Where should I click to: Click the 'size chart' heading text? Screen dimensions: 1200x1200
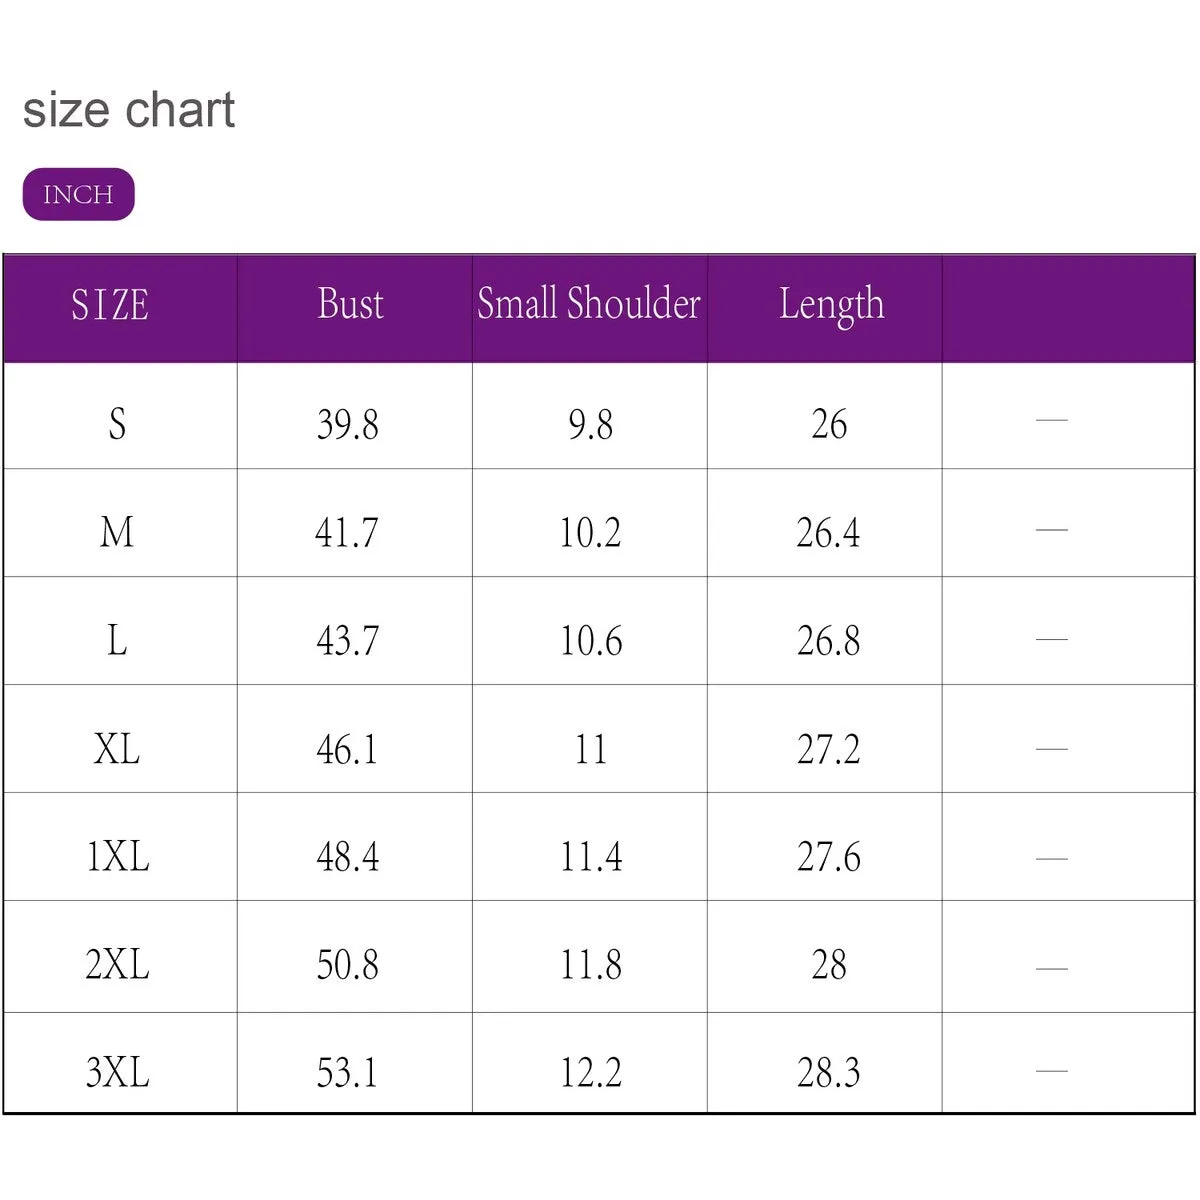(129, 109)
